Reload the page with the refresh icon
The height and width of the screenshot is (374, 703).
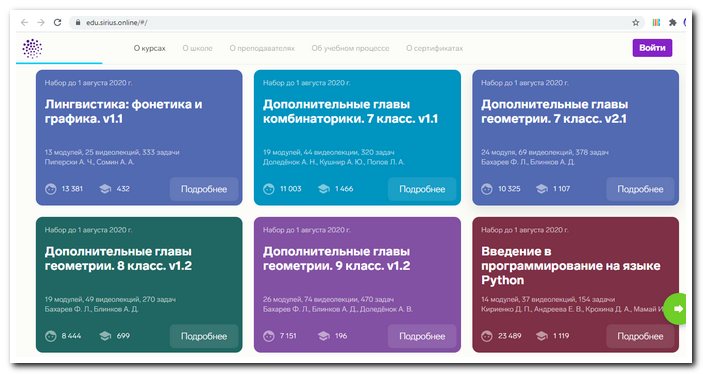[57, 22]
